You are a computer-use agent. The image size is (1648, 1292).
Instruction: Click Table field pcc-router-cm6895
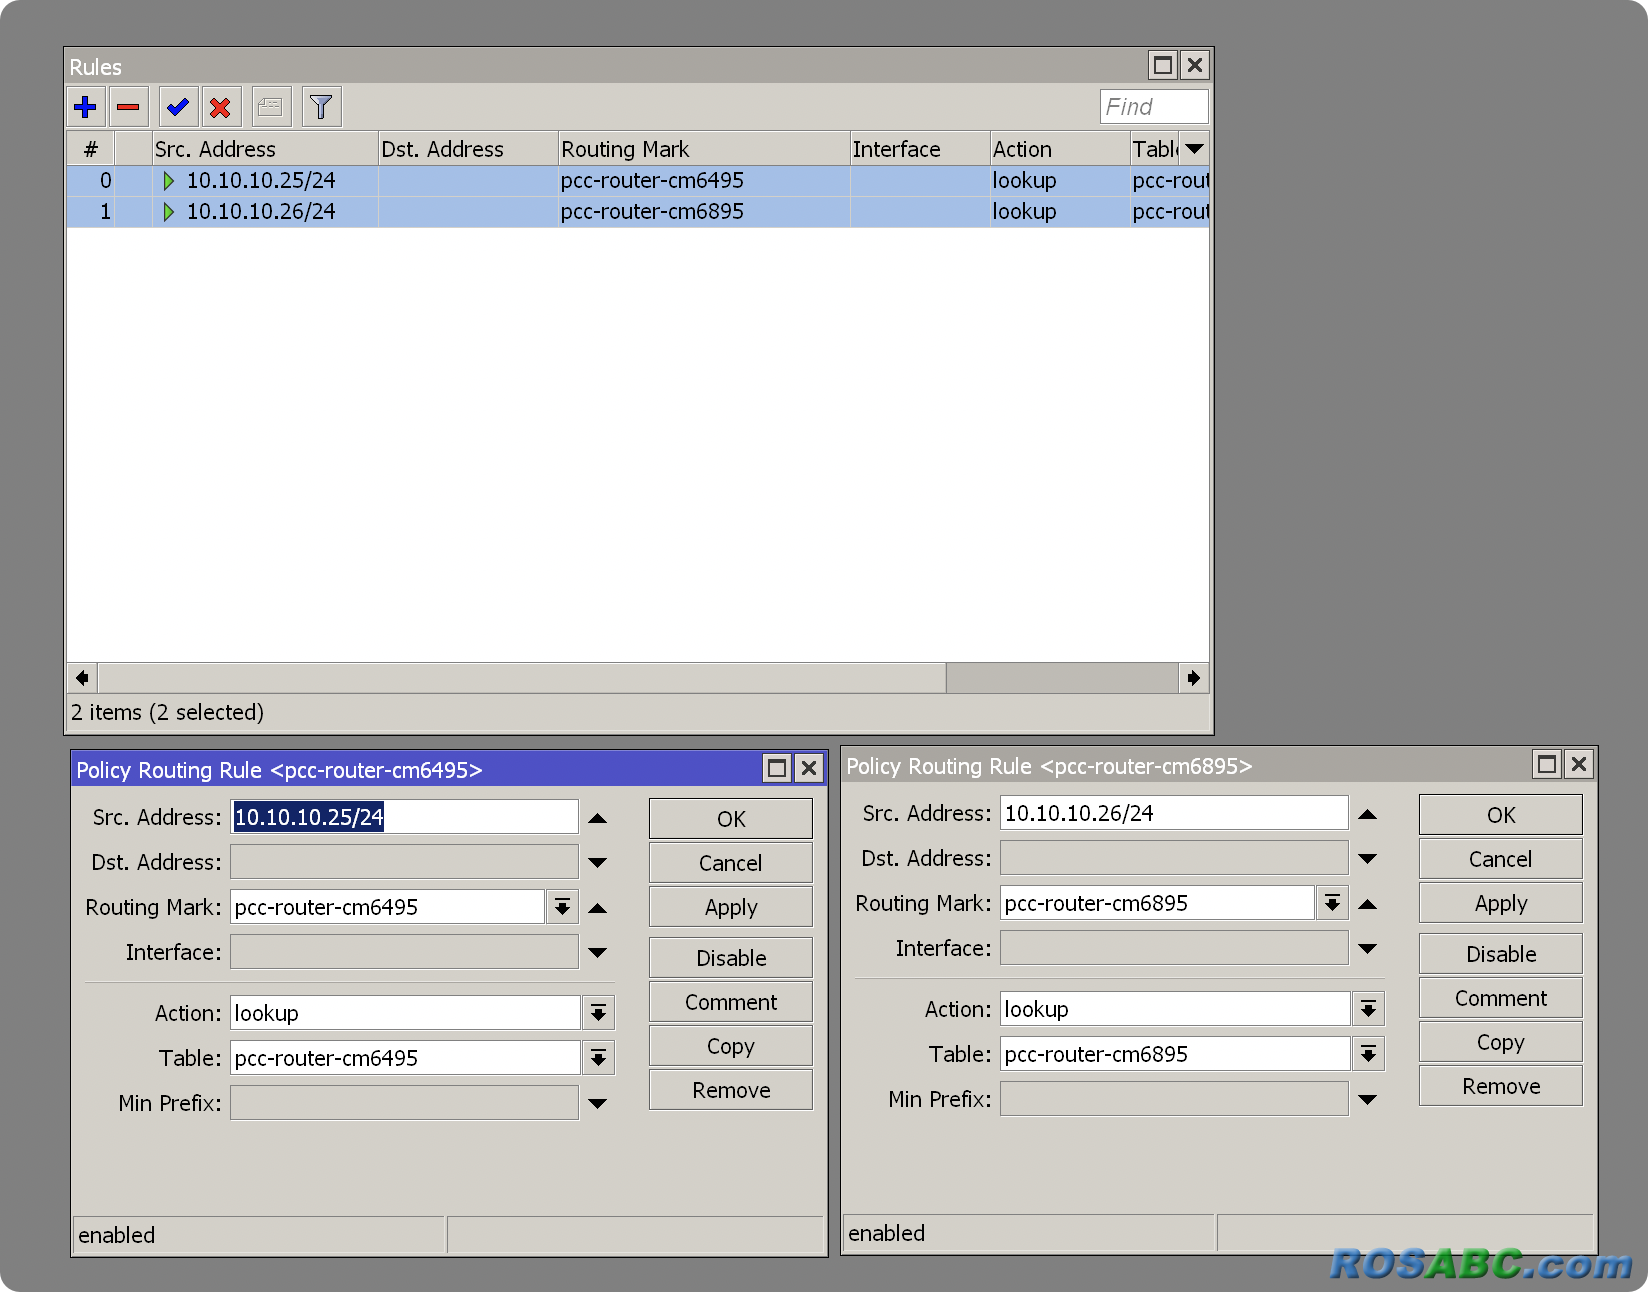1175,1054
